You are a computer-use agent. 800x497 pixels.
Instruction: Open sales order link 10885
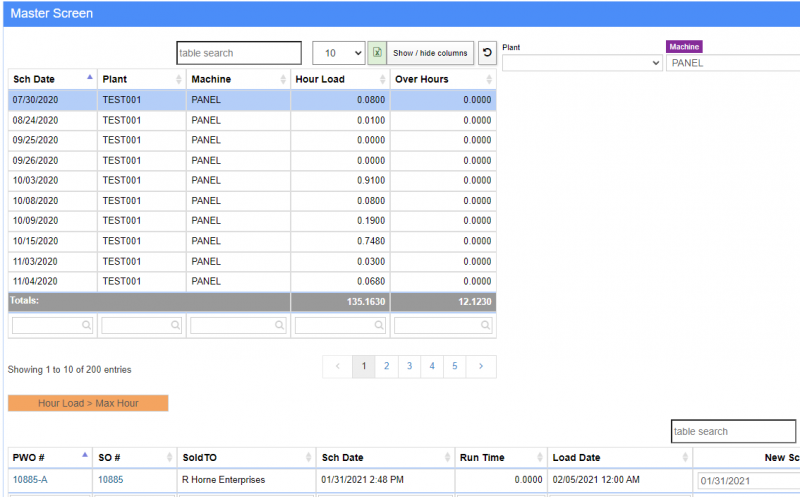(x=110, y=480)
